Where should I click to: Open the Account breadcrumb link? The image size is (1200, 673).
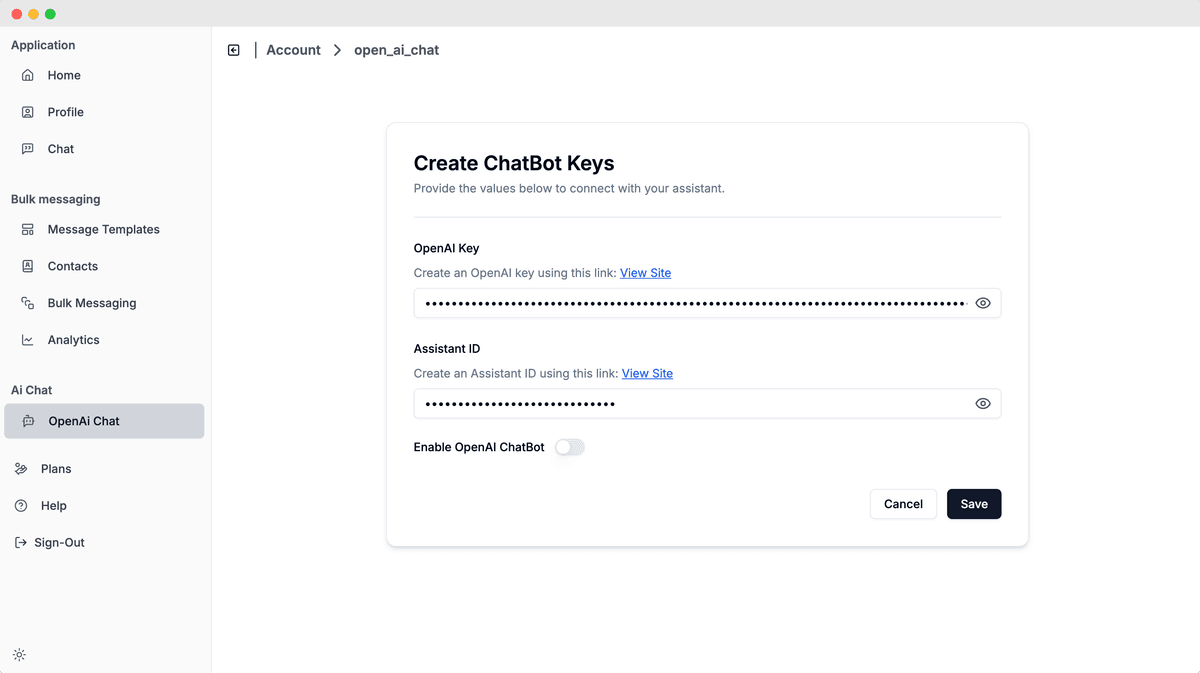[293, 49]
